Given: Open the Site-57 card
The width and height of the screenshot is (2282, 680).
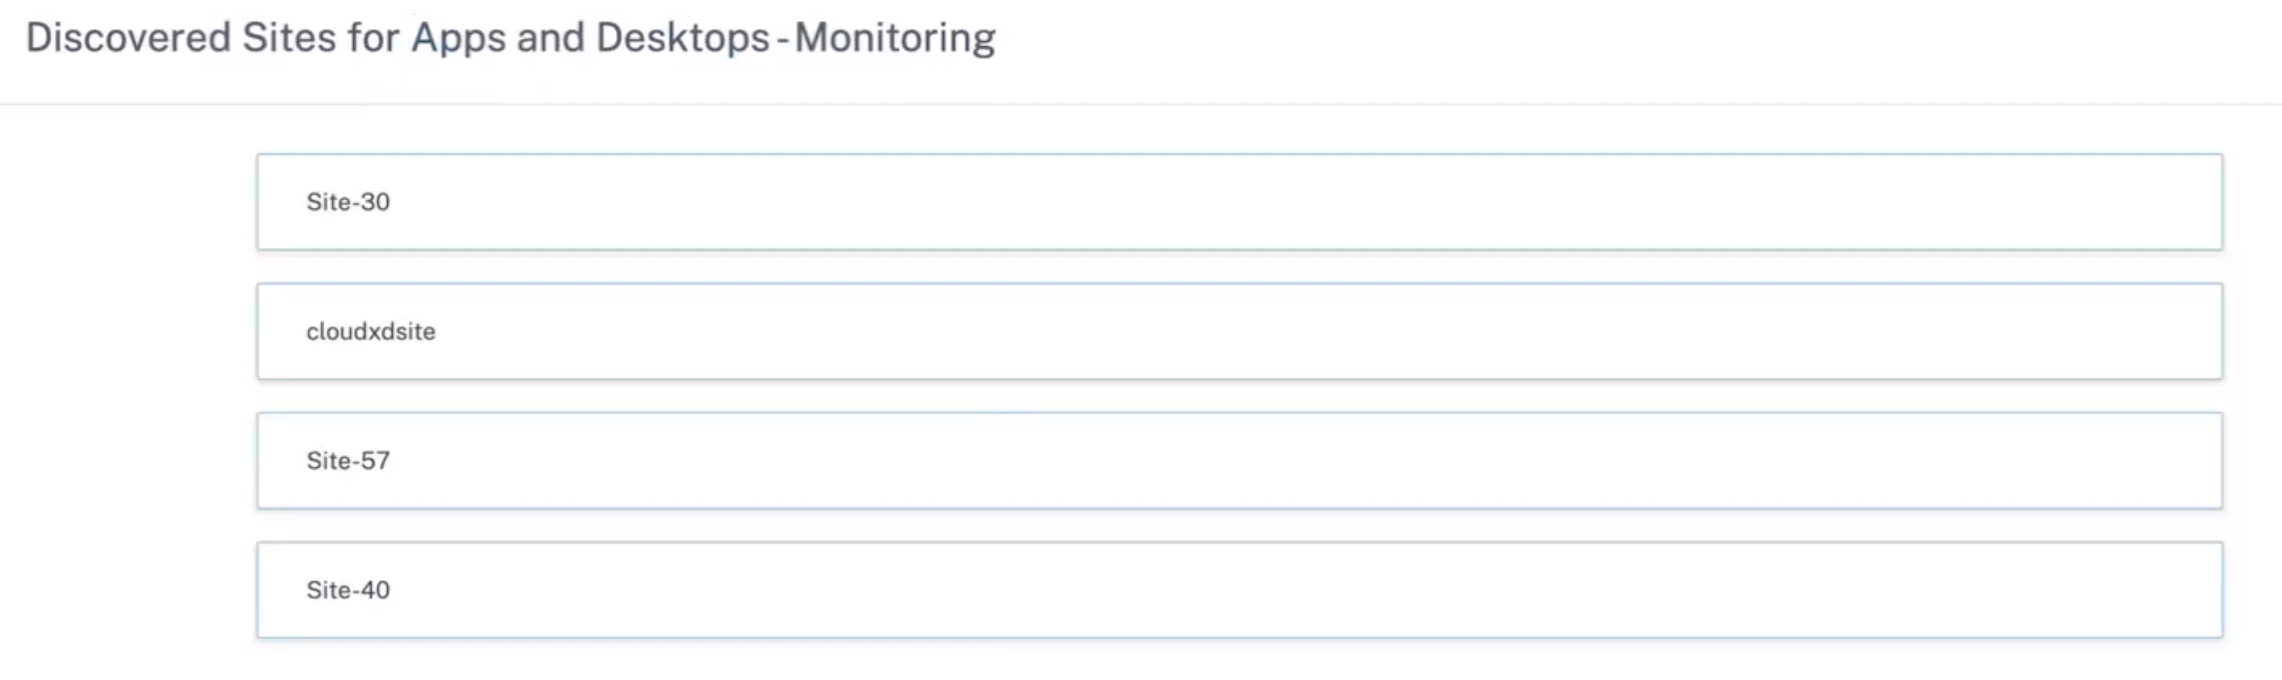Looking at the screenshot, I should click(1239, 461).
